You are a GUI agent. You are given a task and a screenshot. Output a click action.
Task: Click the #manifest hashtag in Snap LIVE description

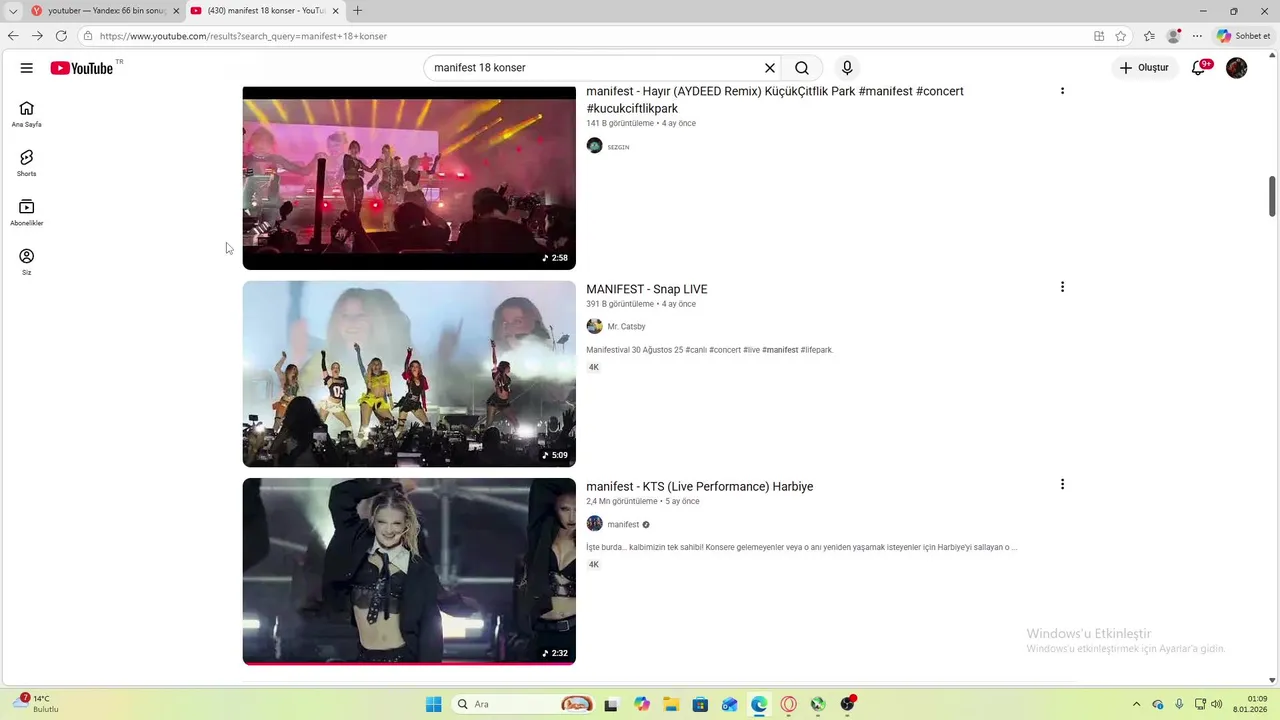coord(780,350)
